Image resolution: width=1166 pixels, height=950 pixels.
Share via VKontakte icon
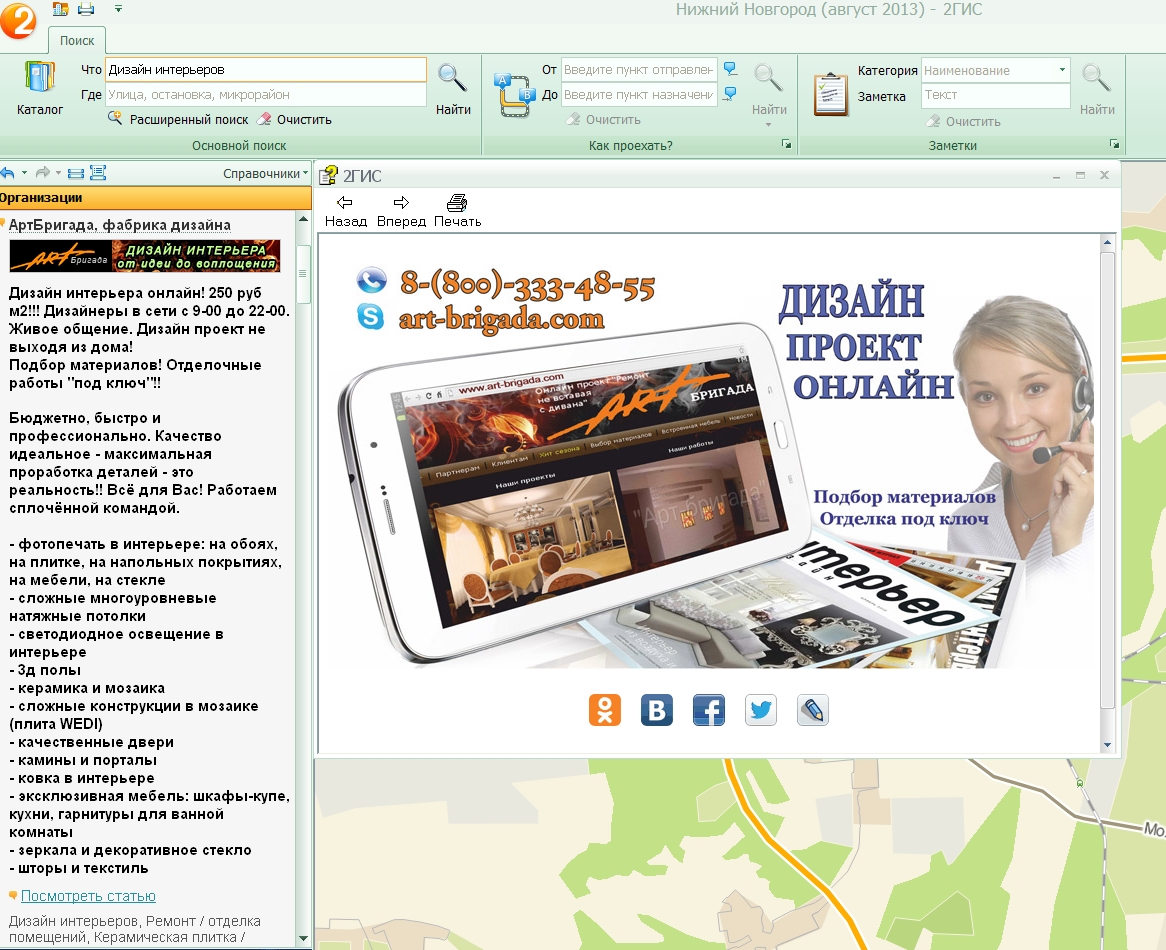pos(657,710)
